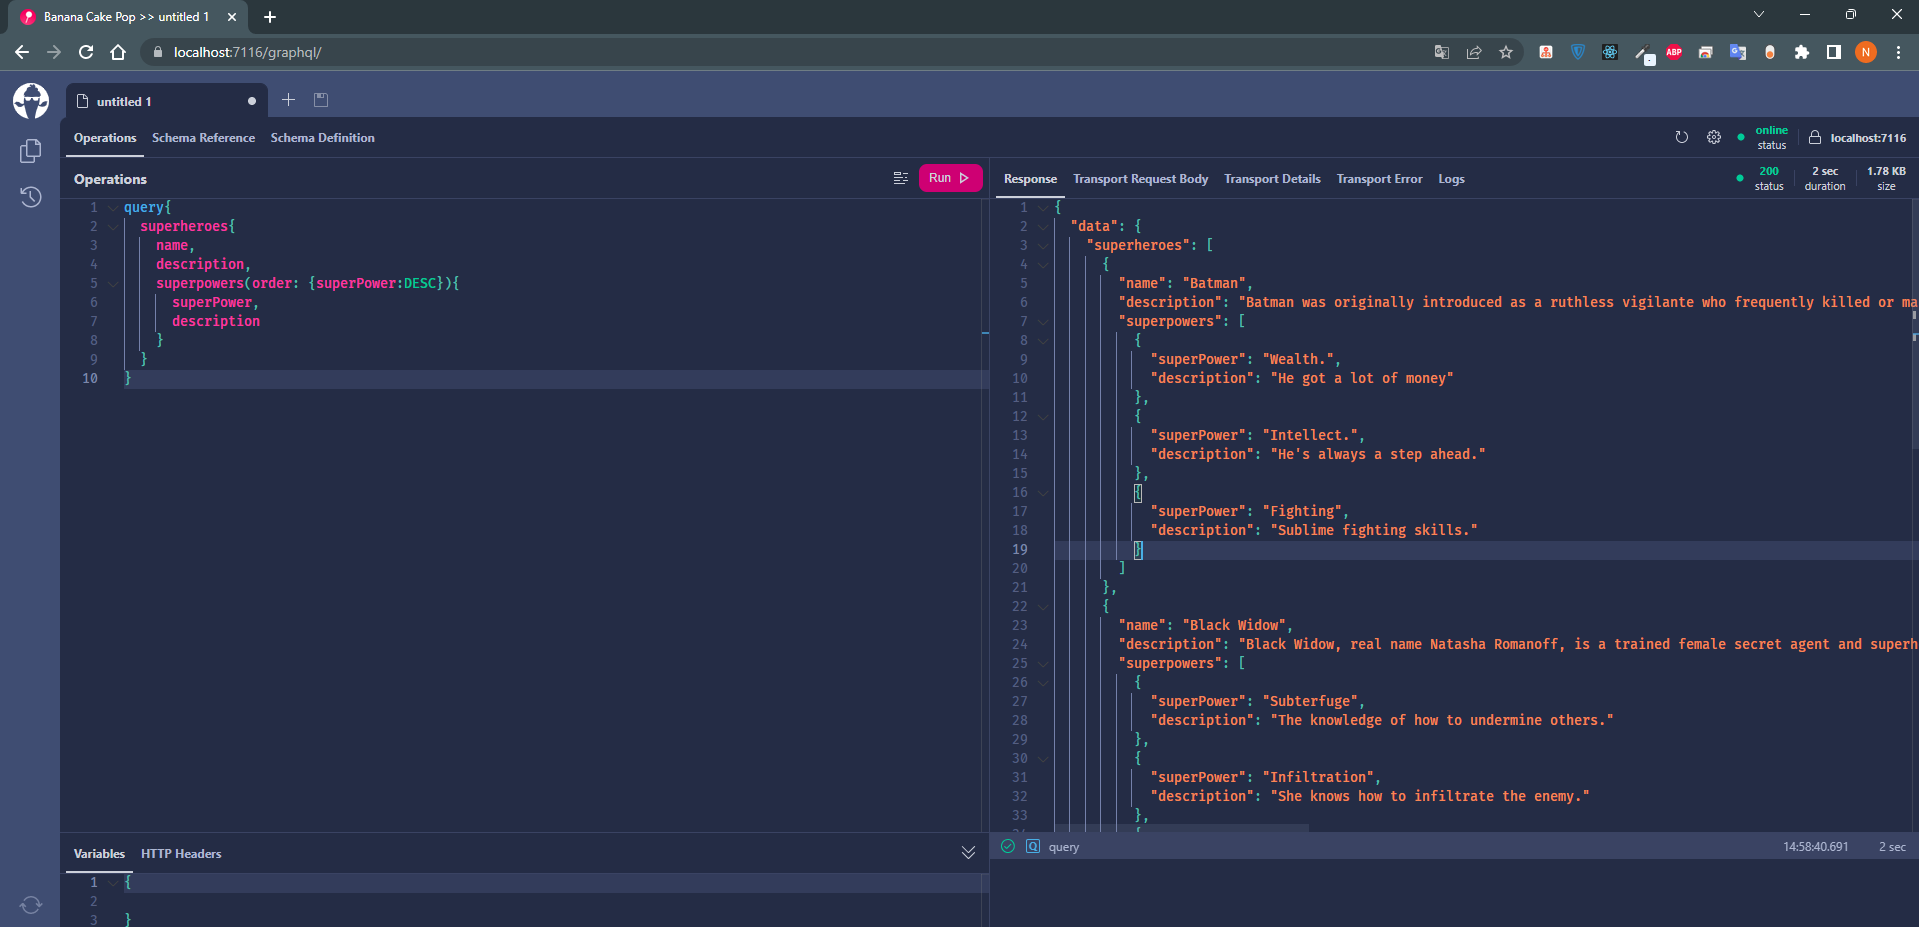Open the Transport Details tab
The height and width of the screenshot is (927, 1919).
1272,178
